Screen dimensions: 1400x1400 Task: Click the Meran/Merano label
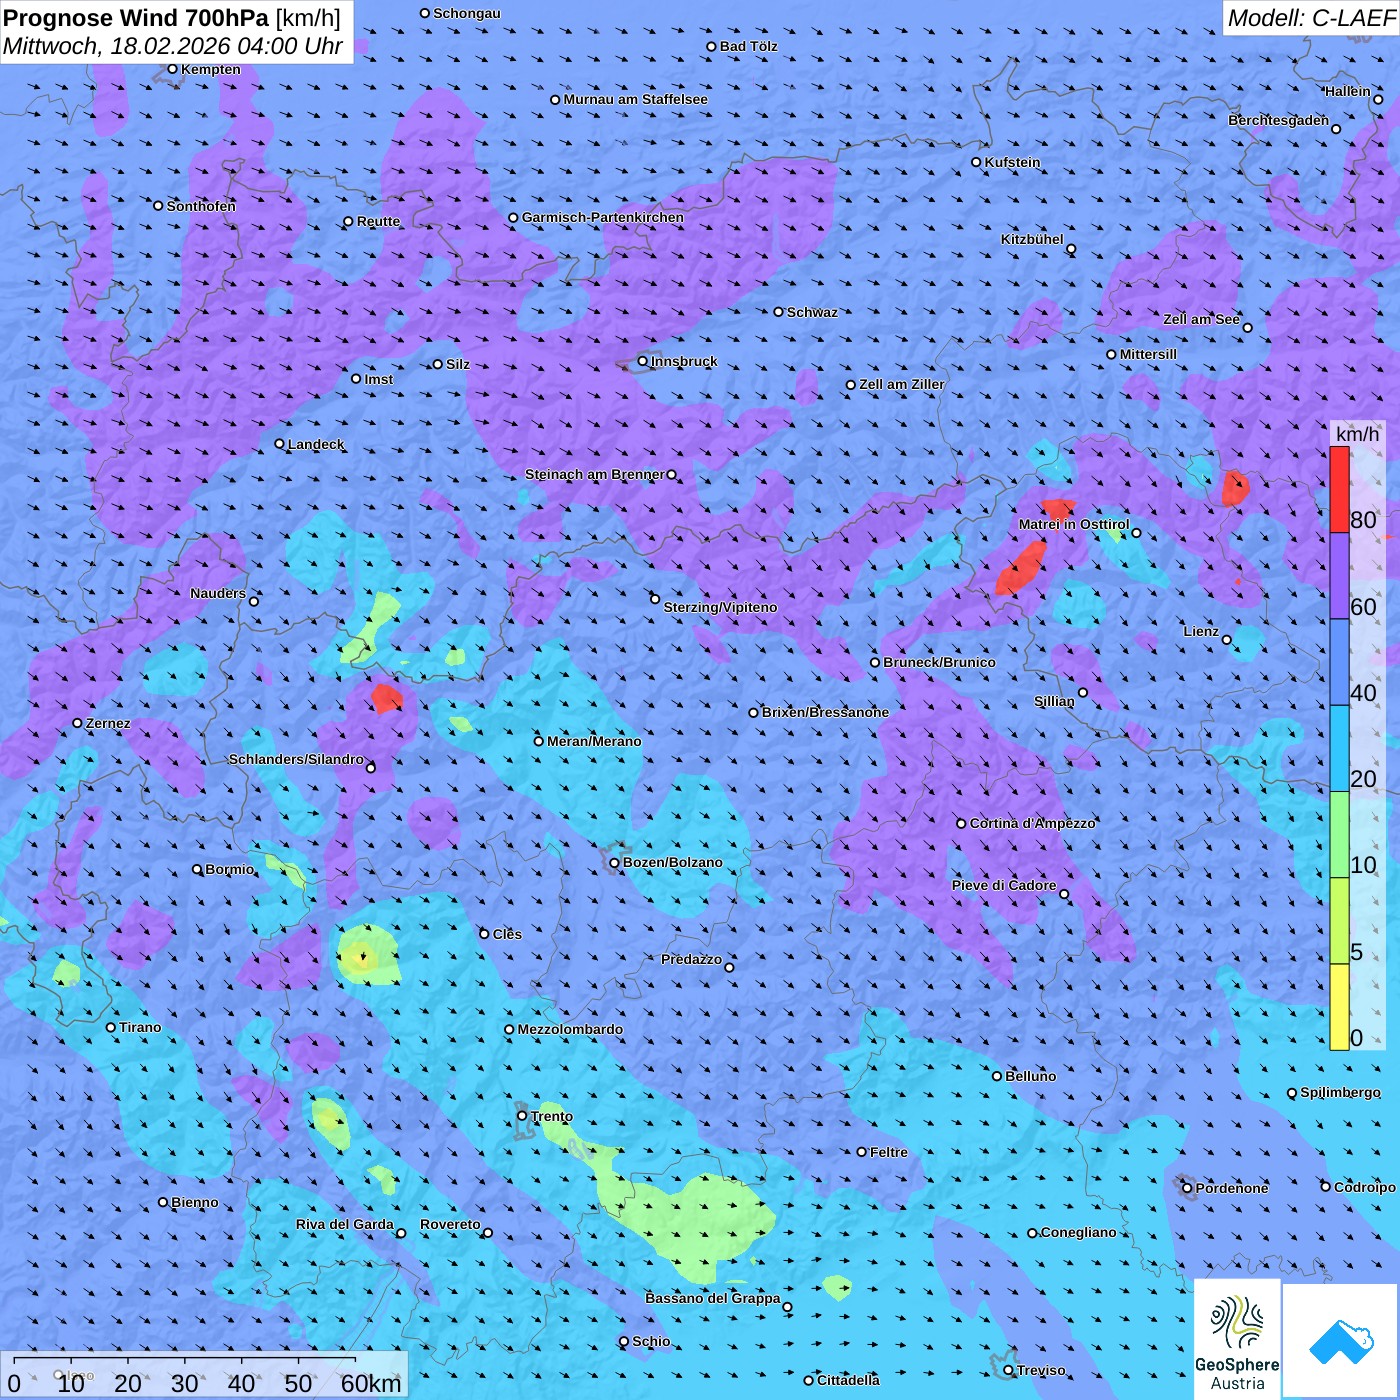click(594, 741)
